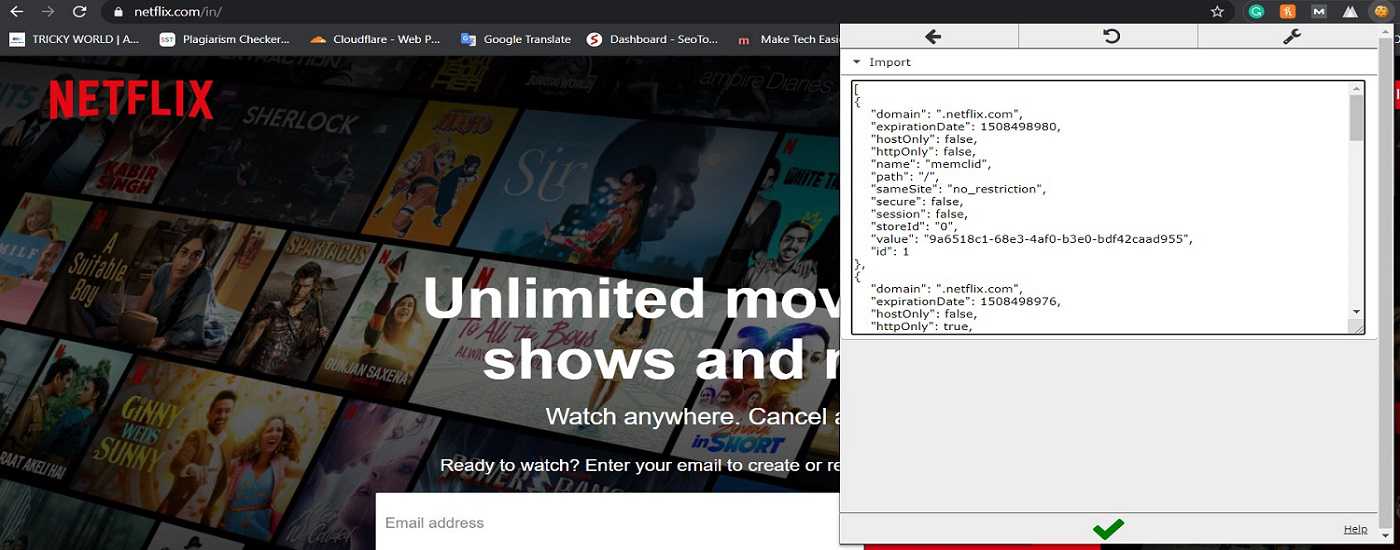This screenshot has width=1400, height=550.
Task: Open the mountain-shaped extension icon
Action: pos(1350,12)
